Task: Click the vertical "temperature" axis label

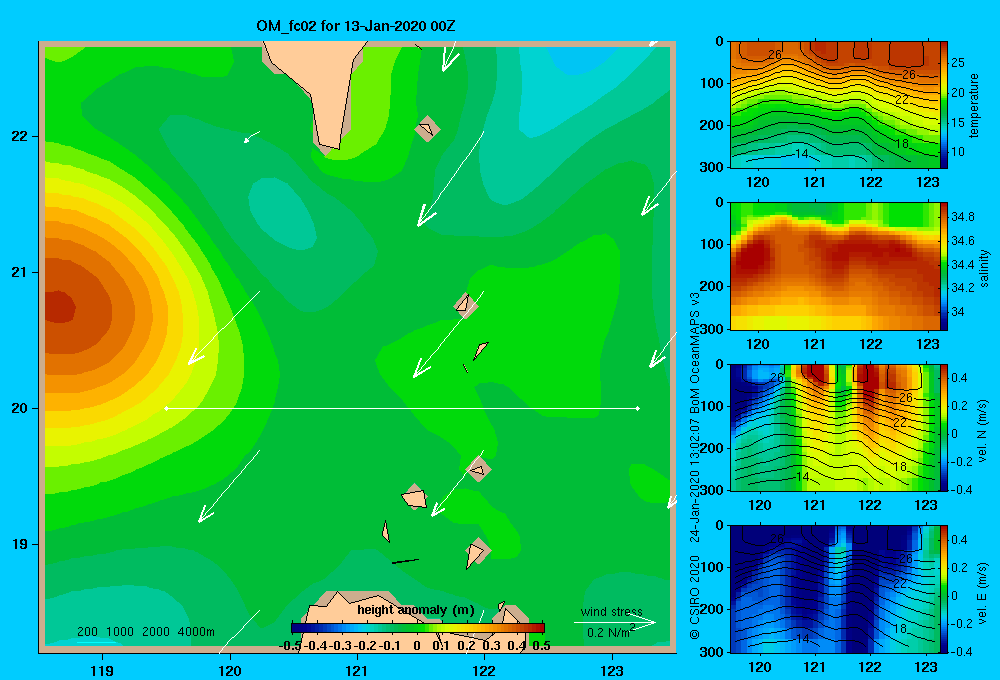Action: (x=974, y=105)
